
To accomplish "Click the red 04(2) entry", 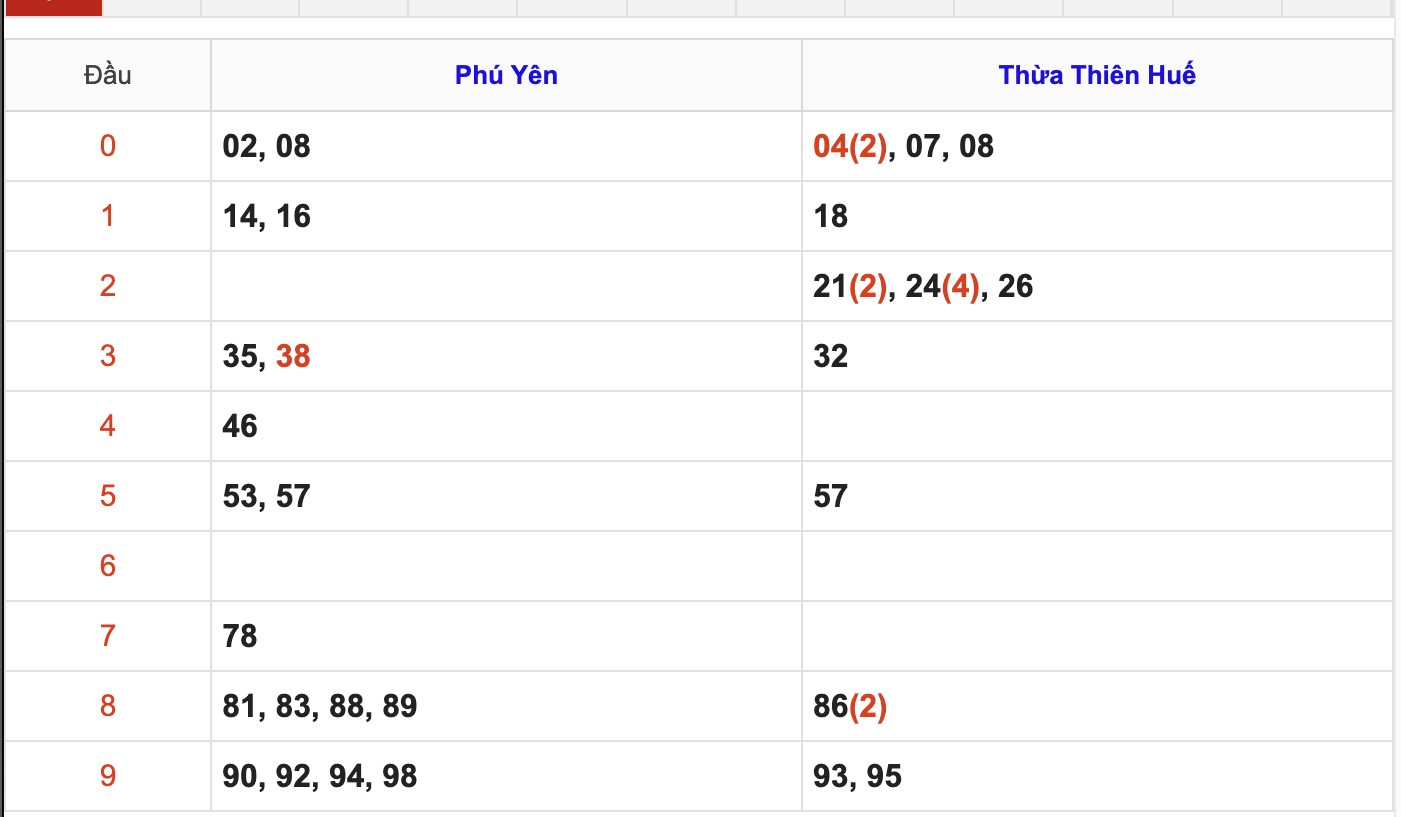I will click(x=850, y=146).
